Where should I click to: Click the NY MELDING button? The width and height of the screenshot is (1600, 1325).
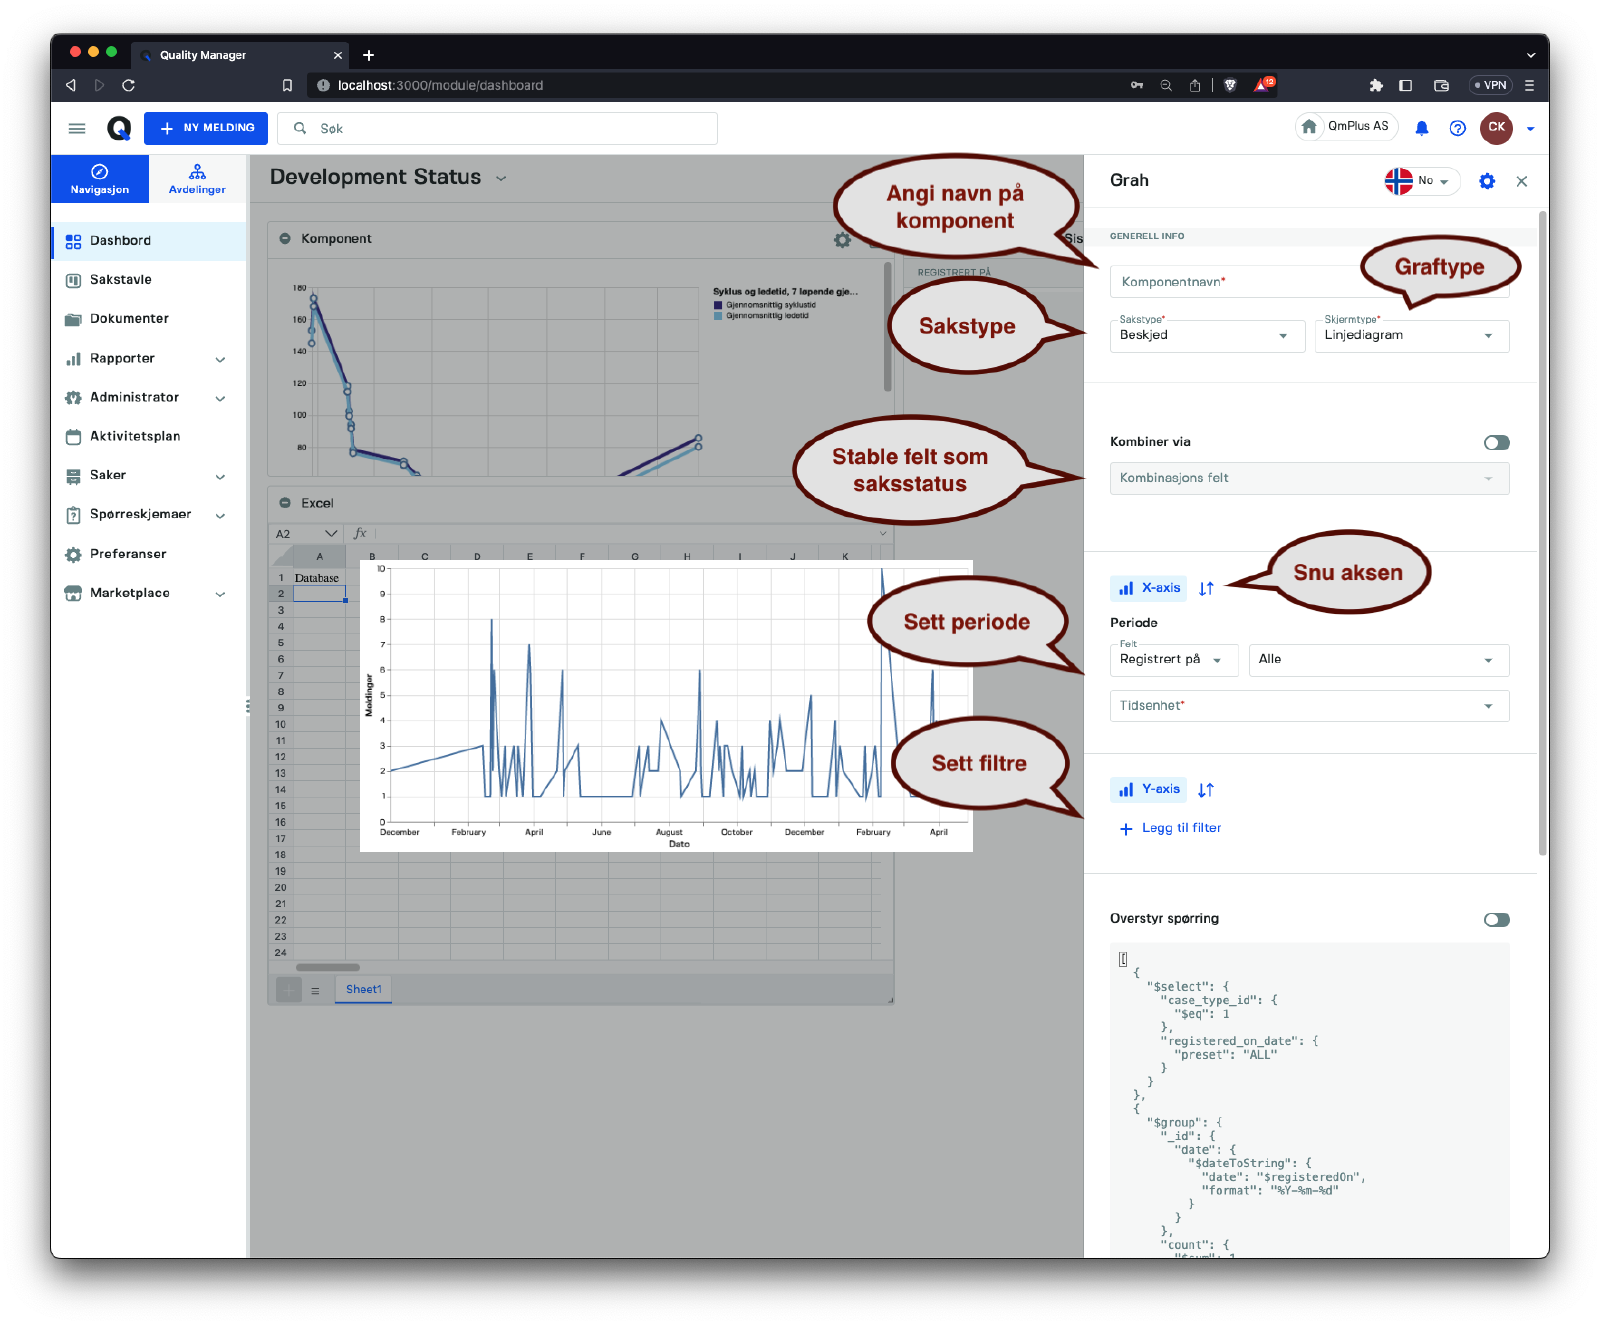(206, 128)
